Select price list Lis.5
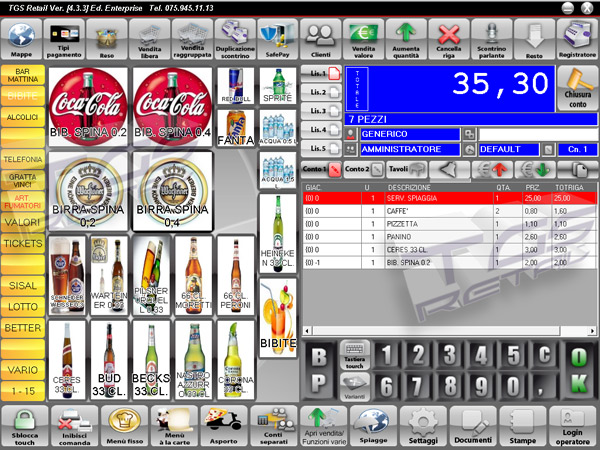The height and width of the screenshot is (450, 600). (321, 148)
